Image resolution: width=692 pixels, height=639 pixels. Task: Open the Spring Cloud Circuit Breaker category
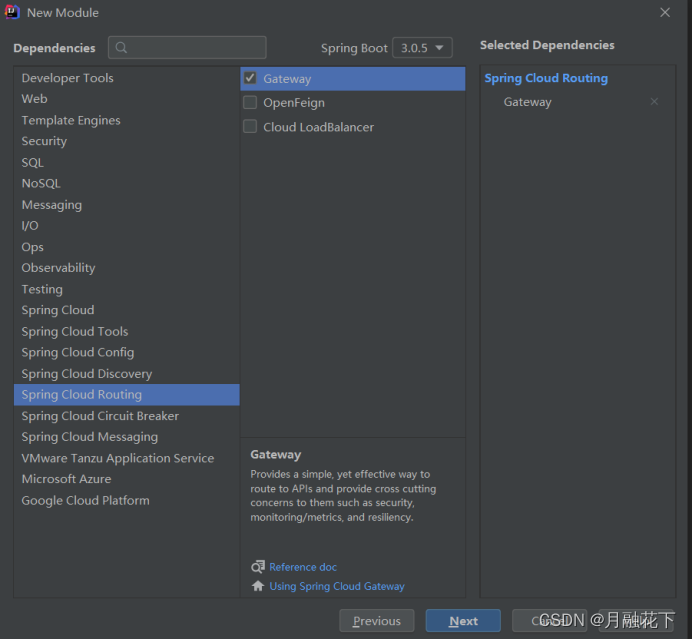(x=127, y=416)
